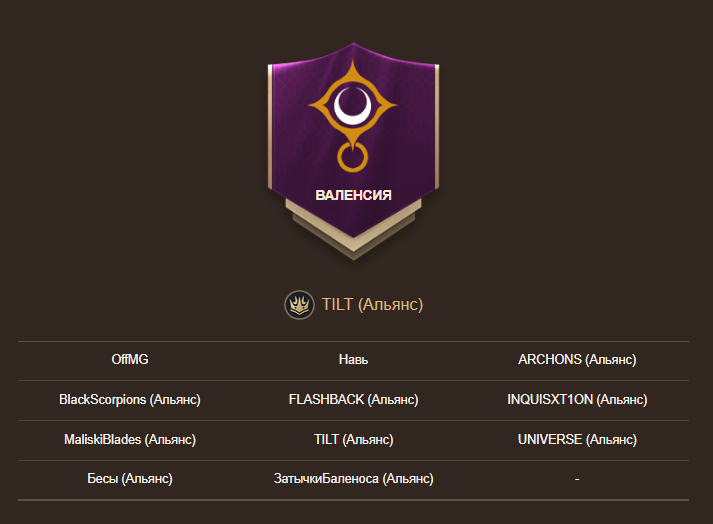Select the OffMG guild entry
Image resolution: width=713 pixels, height=524 pixels.
[x=130, y=359]
